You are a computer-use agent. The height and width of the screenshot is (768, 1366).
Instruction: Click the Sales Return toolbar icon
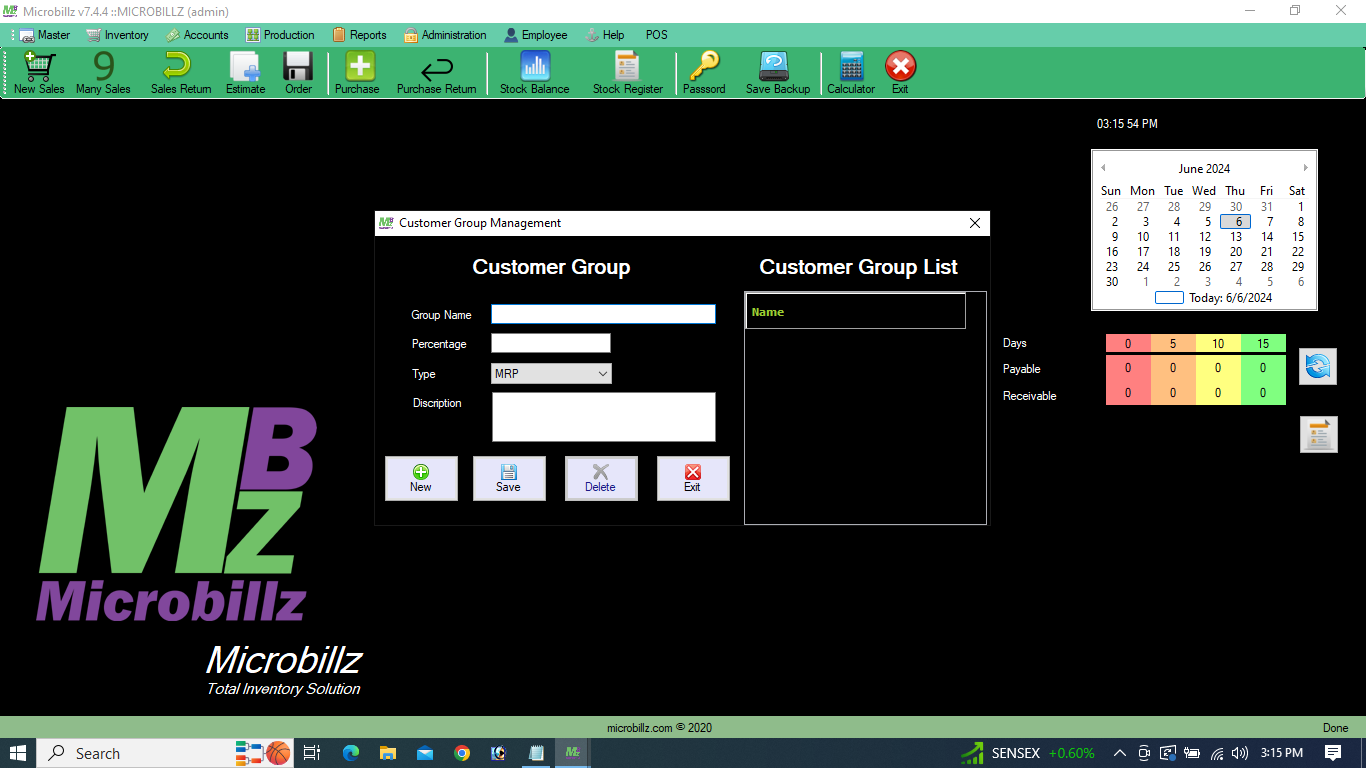click(x=180, y=72)
